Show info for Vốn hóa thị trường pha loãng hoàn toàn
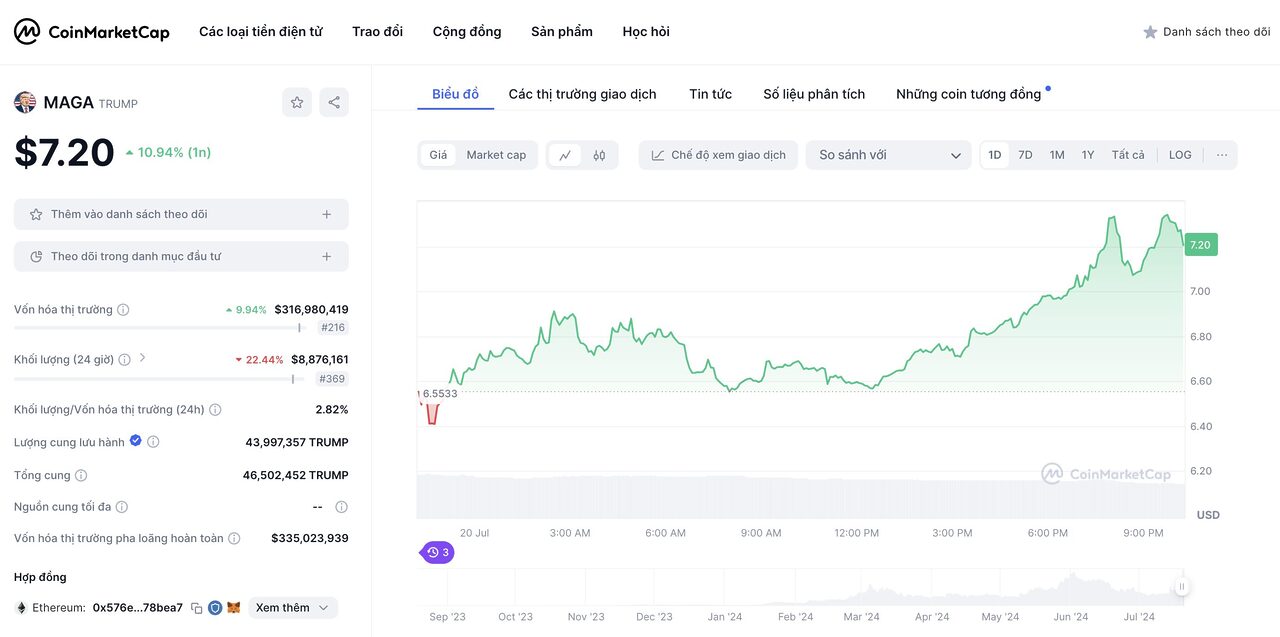Viewport: 1280px width, 637px height. pyautogui.click(x=234, y=538)
